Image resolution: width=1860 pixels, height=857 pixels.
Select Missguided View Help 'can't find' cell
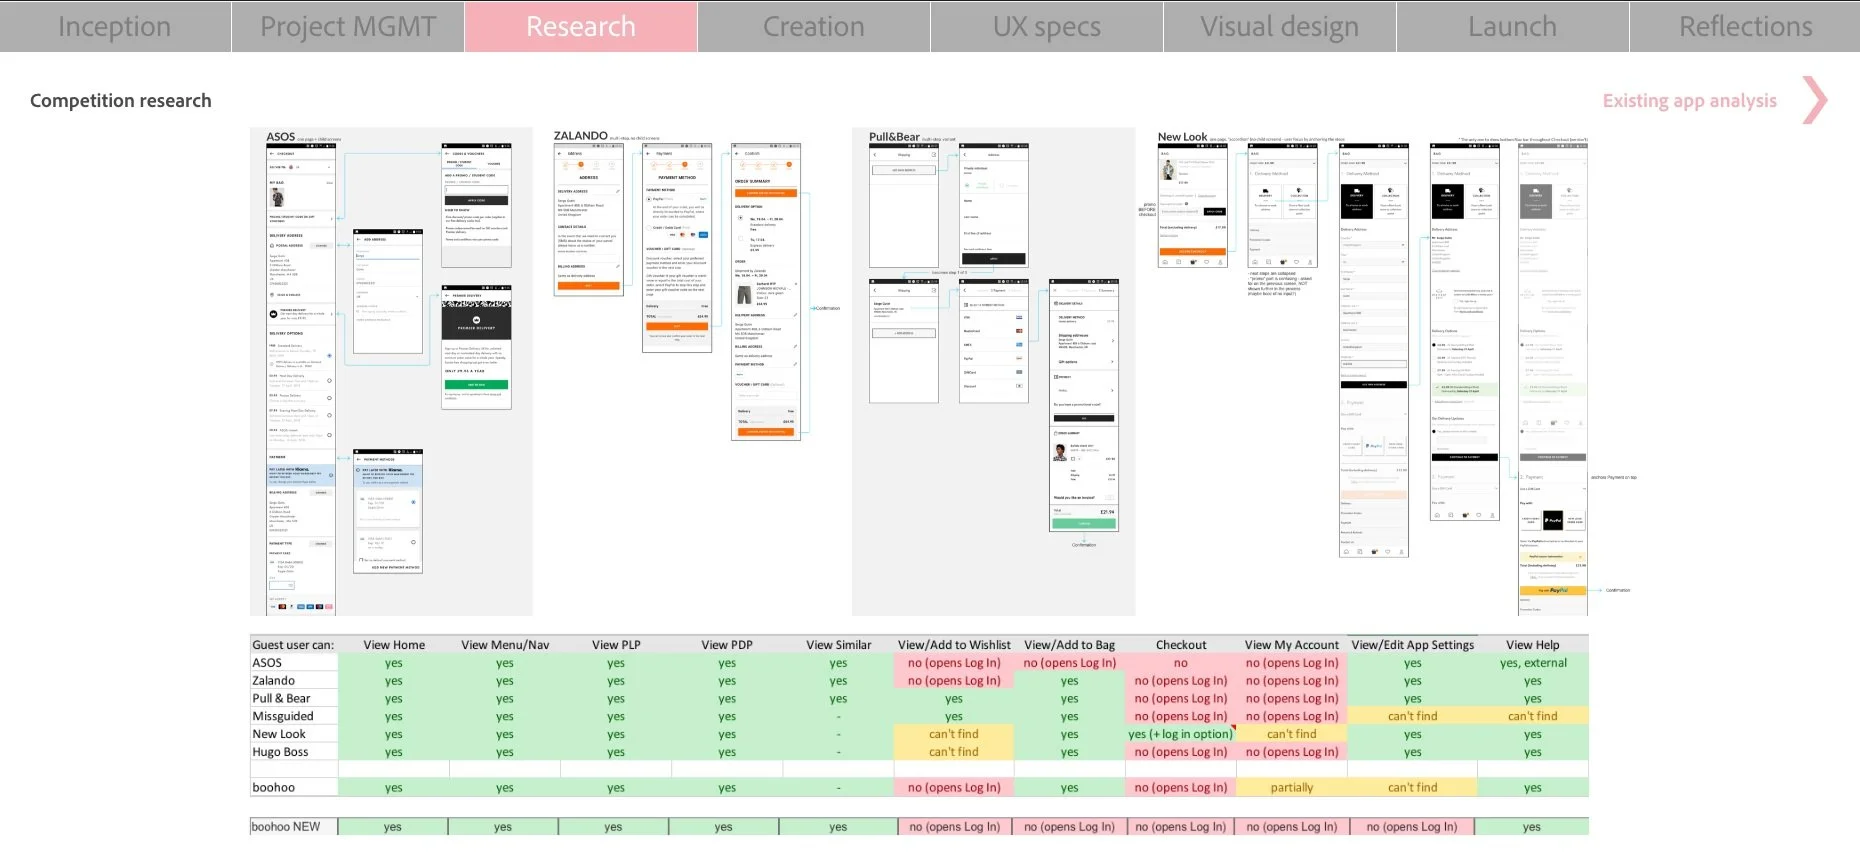(x=1533, y=716)
